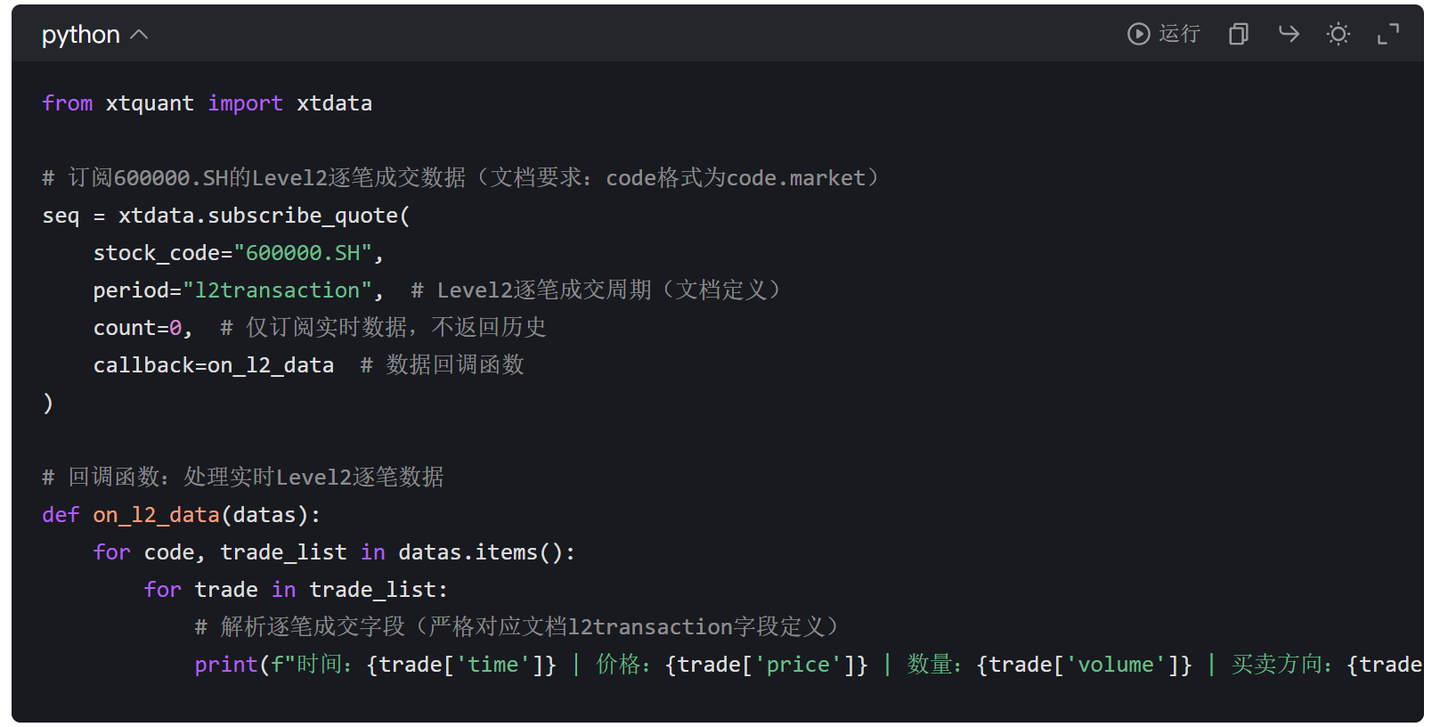The height and width of the screenshot is (727, 1440).
Task: Click the def on_l2_data function definition
Action: pyautogui.click(x=156, y=515)
